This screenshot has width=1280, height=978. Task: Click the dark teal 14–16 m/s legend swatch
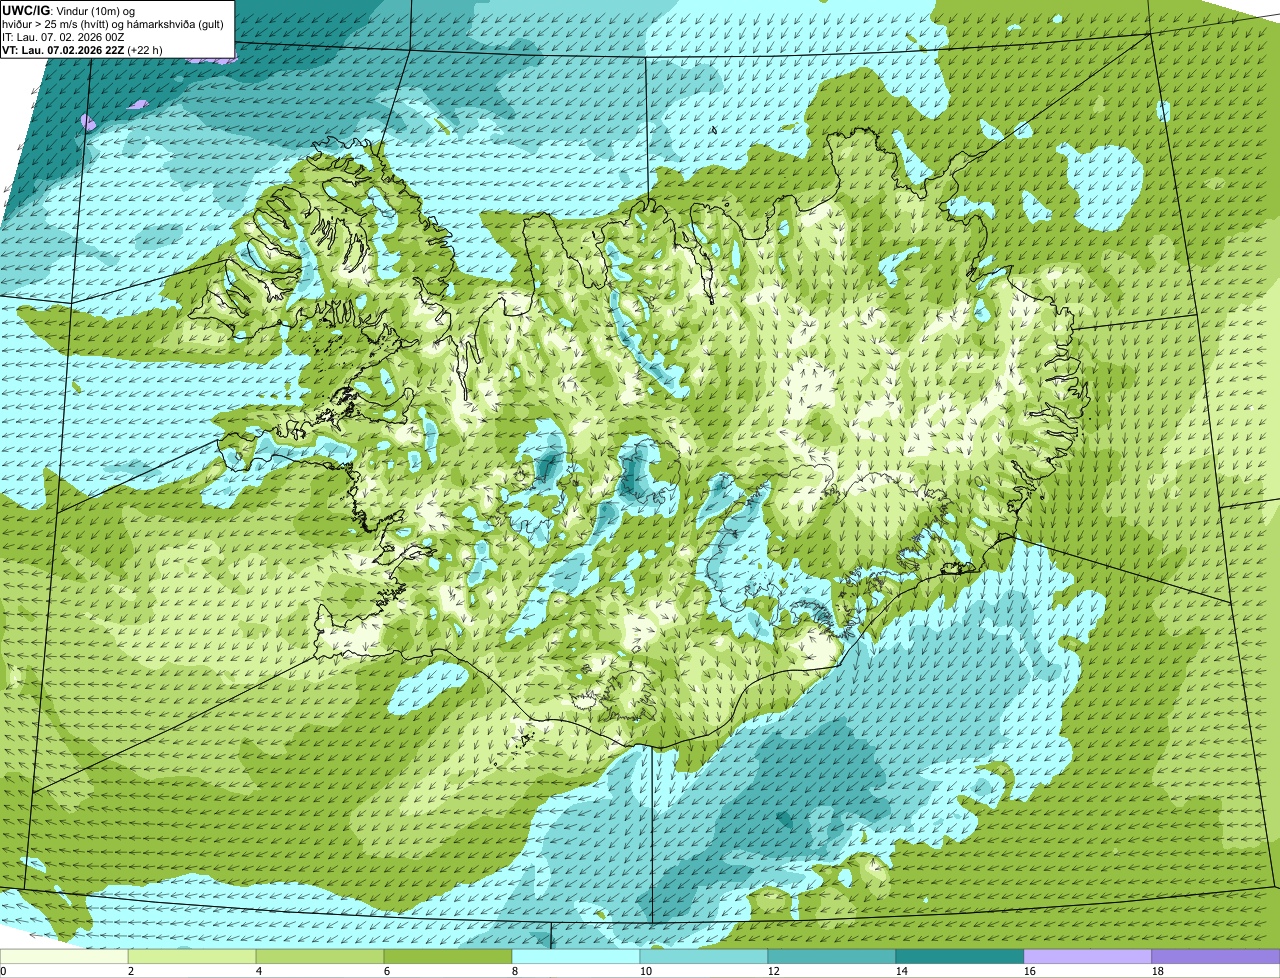(x=960, y=956)
